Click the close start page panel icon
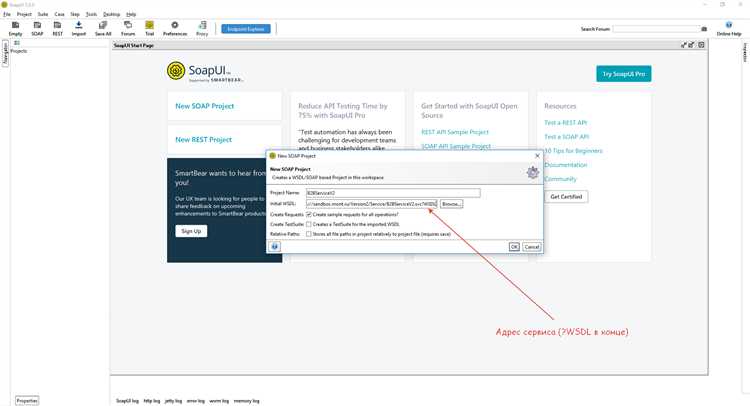Screen dimensions: 750x406 tap(701, 45)
